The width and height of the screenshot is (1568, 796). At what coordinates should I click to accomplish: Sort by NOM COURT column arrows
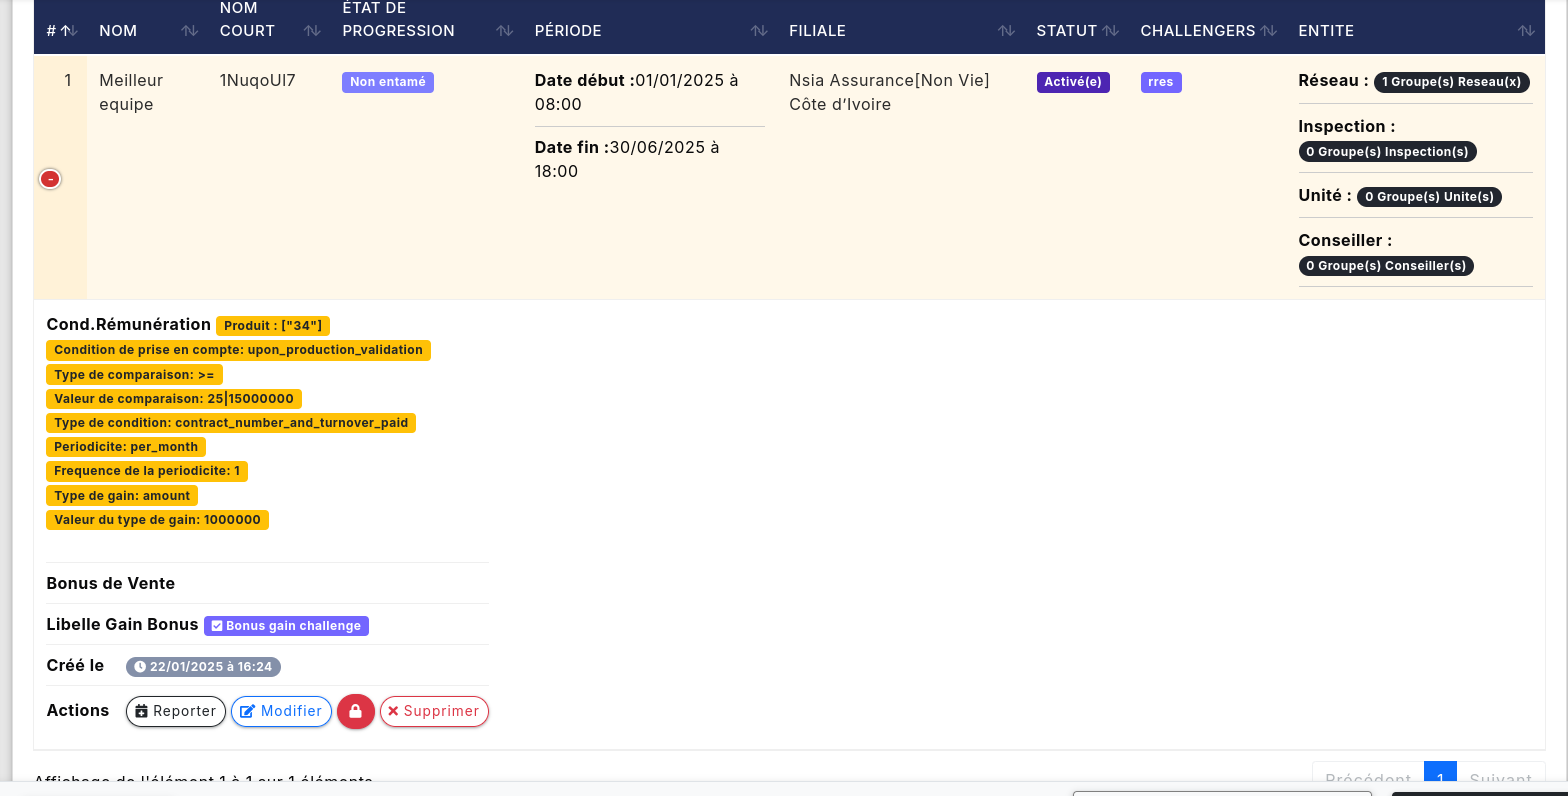(312, 31)
